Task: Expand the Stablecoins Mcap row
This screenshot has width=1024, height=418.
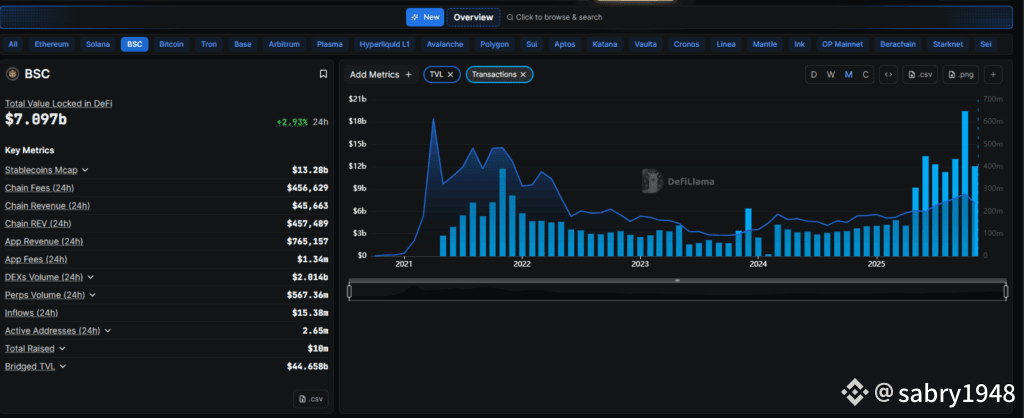Action: pos(85,170)
